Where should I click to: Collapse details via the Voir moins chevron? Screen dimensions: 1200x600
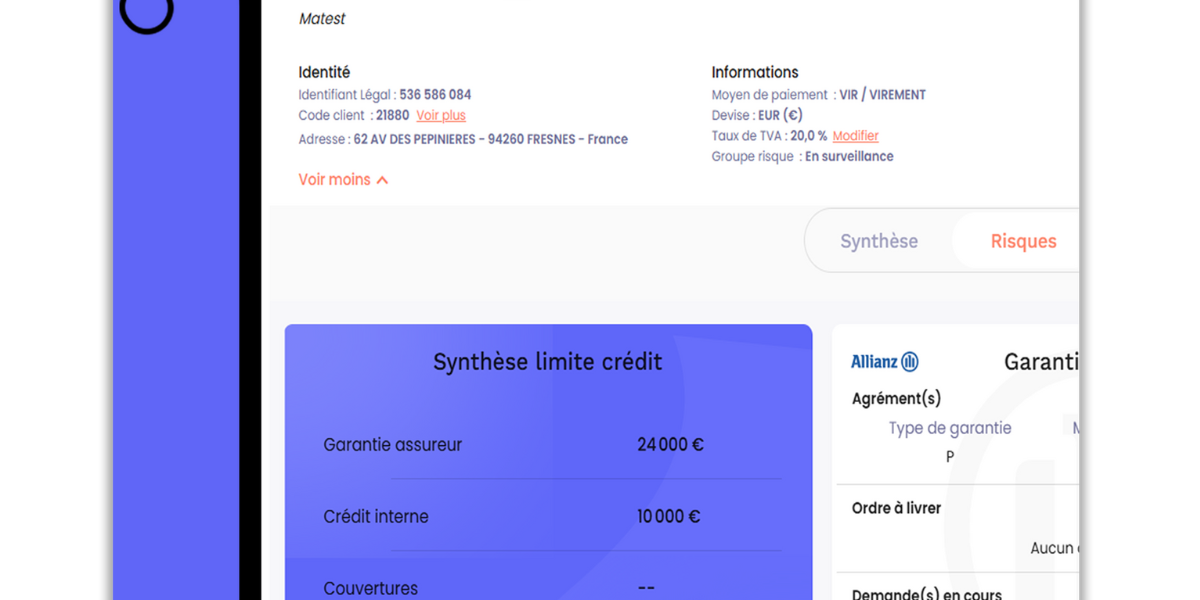click(x=343, y=179)
